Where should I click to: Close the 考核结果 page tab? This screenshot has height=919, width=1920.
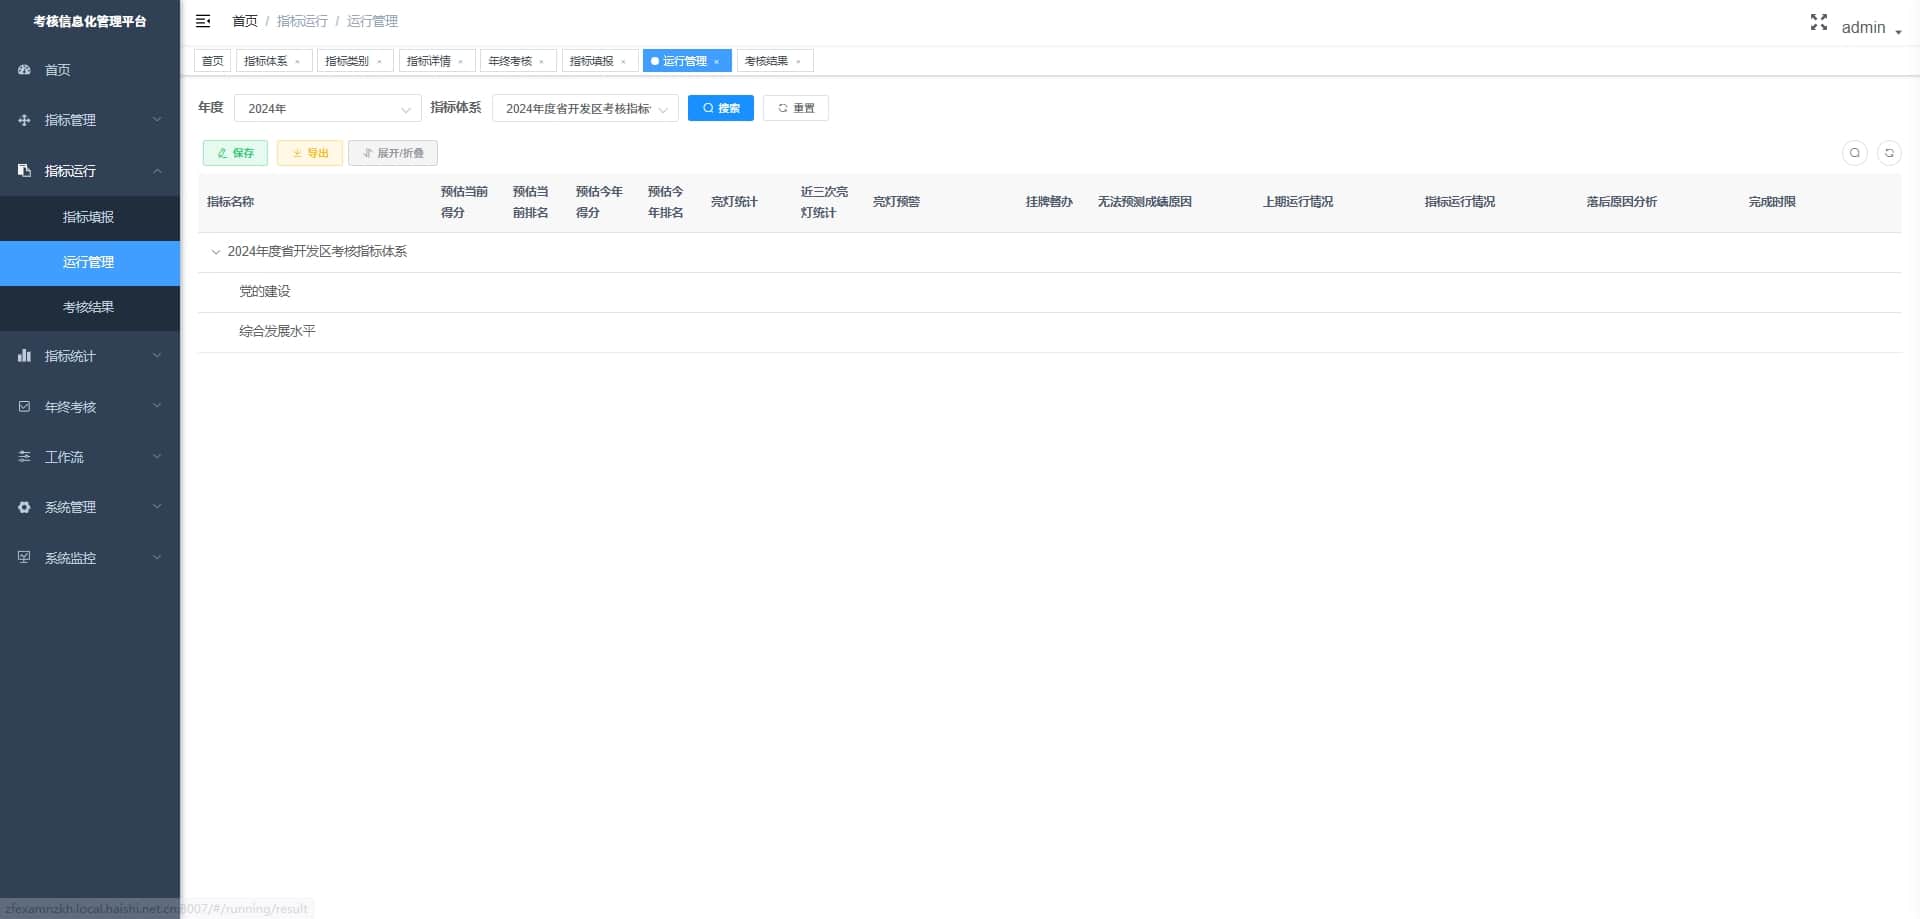799,62
